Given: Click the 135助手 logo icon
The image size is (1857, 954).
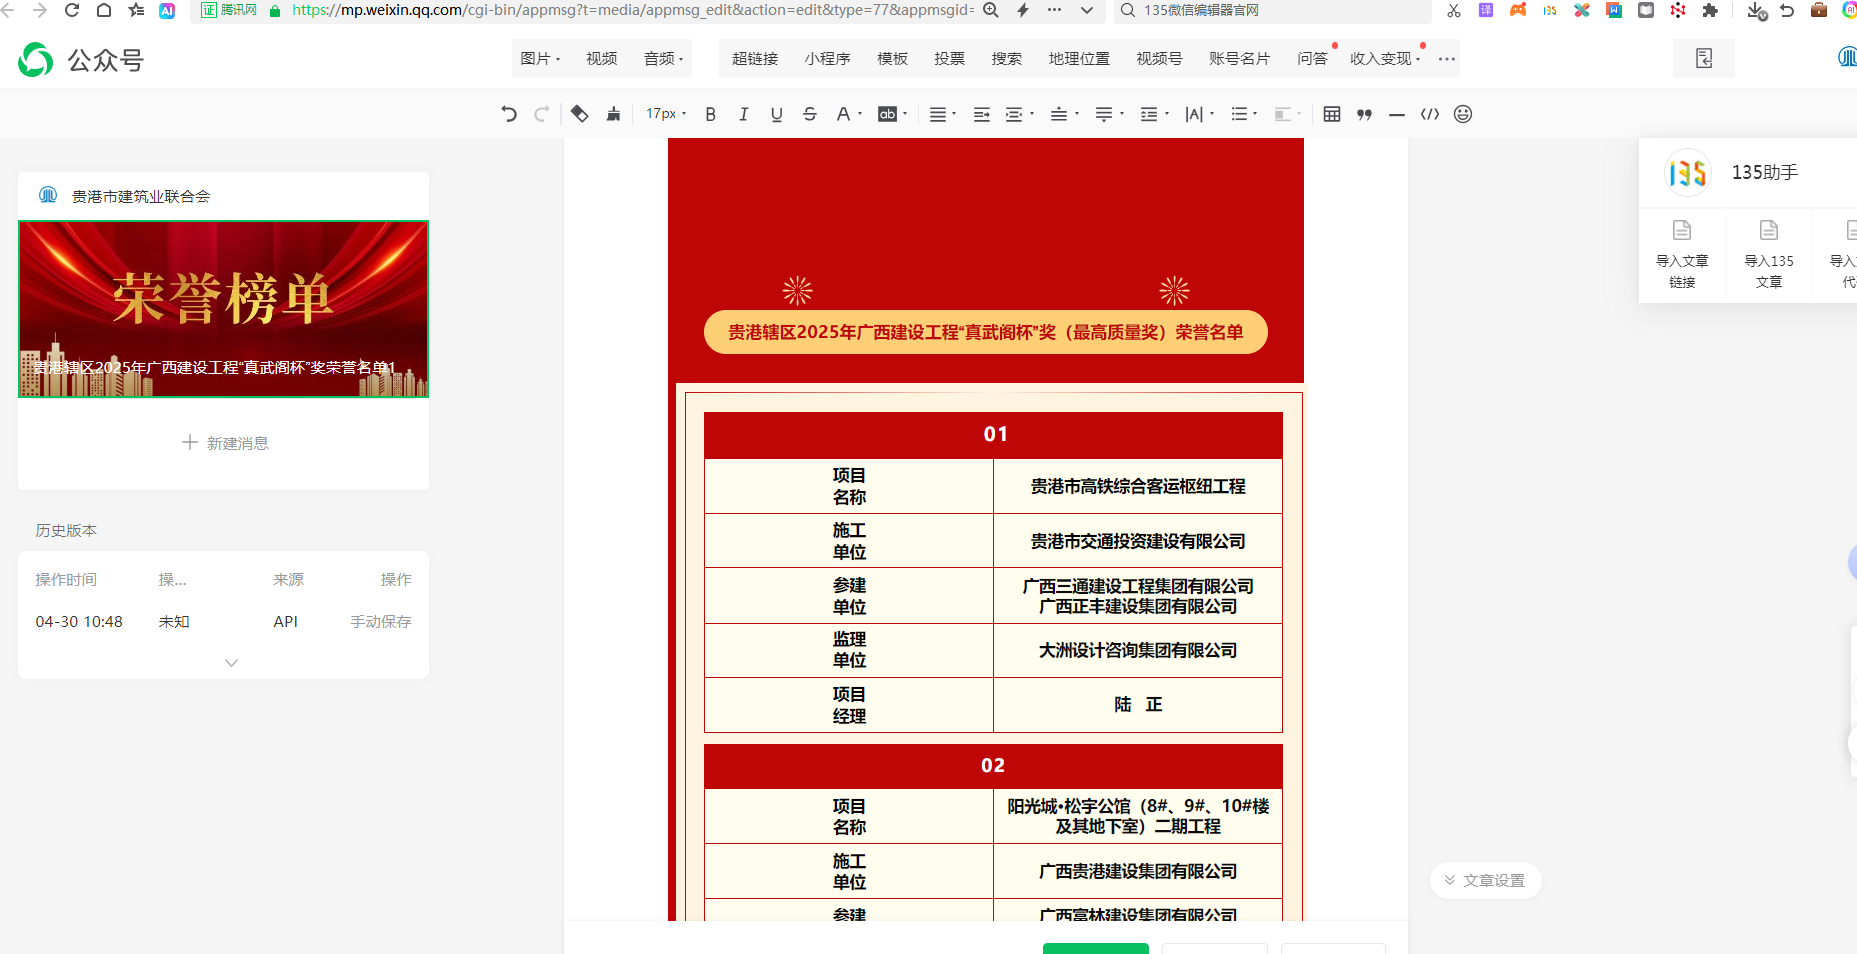Looking at the screenshot, I should coord(1687,172).
